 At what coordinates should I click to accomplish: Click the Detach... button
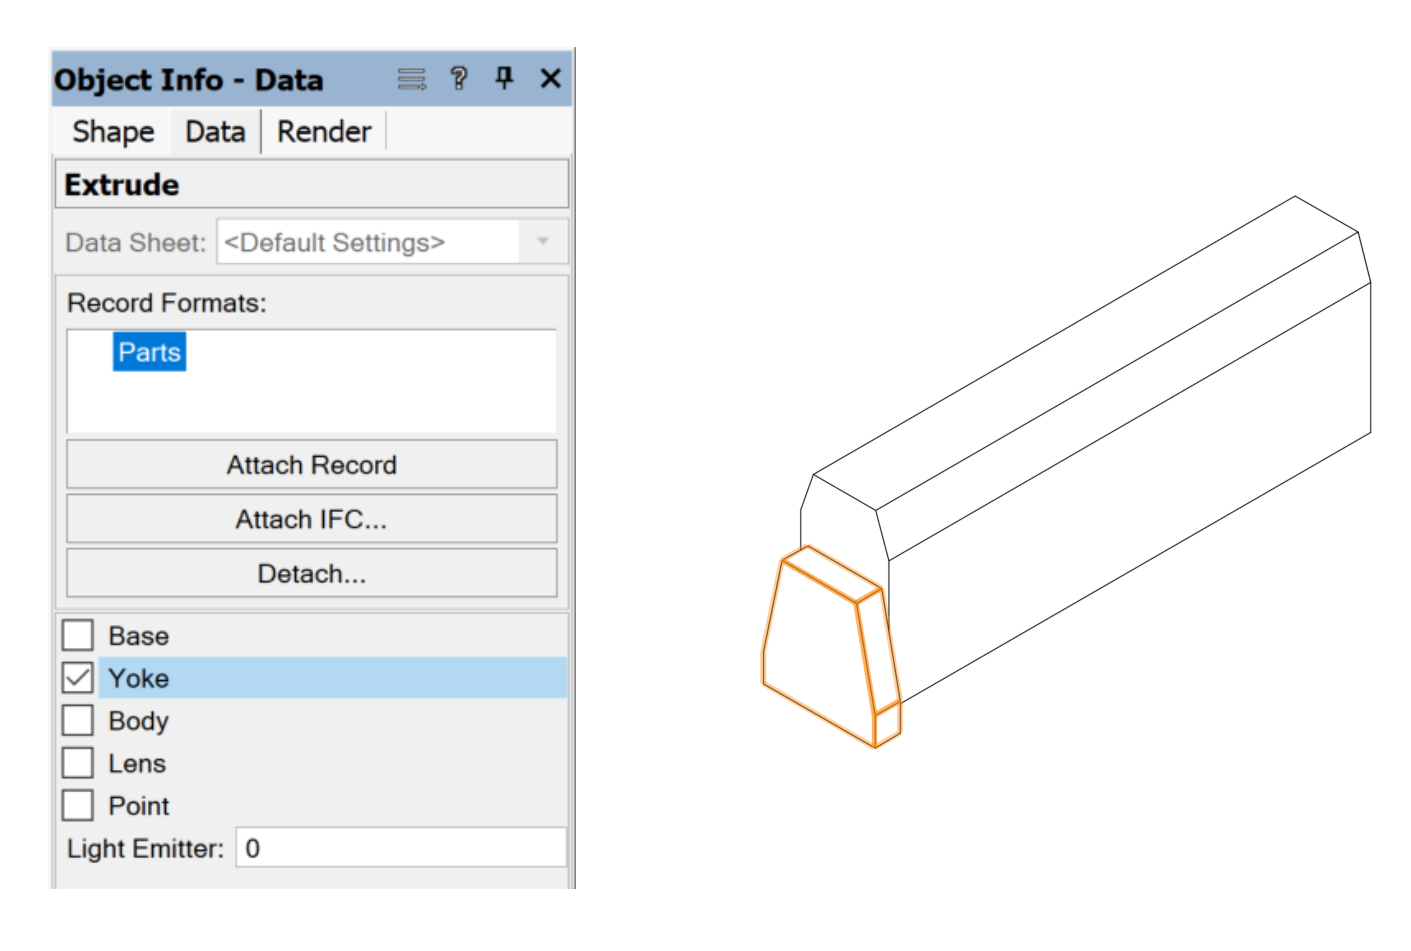[311, 574]
